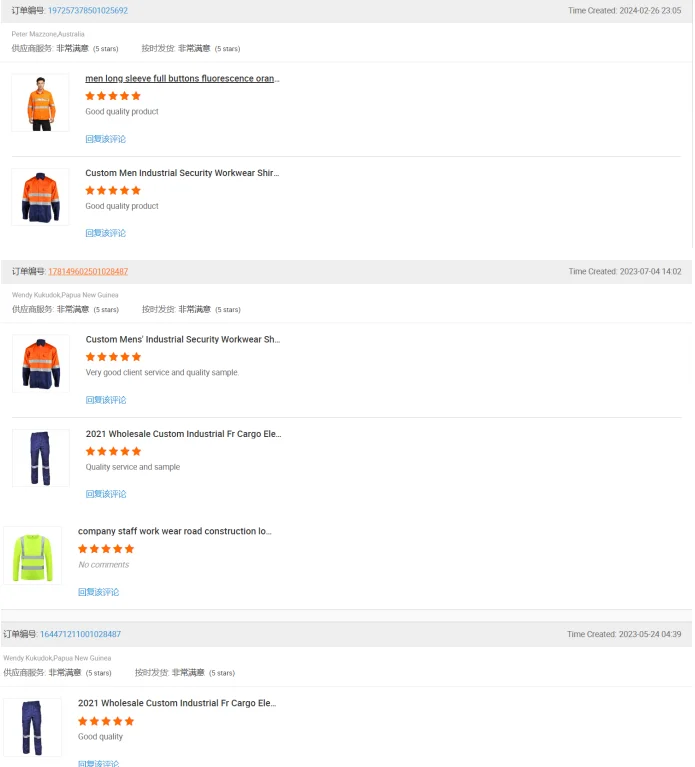Open the cargo pants title in order 164471211001028487
The height and width of the screenshot is (767, 695).
tap(176, 704)
